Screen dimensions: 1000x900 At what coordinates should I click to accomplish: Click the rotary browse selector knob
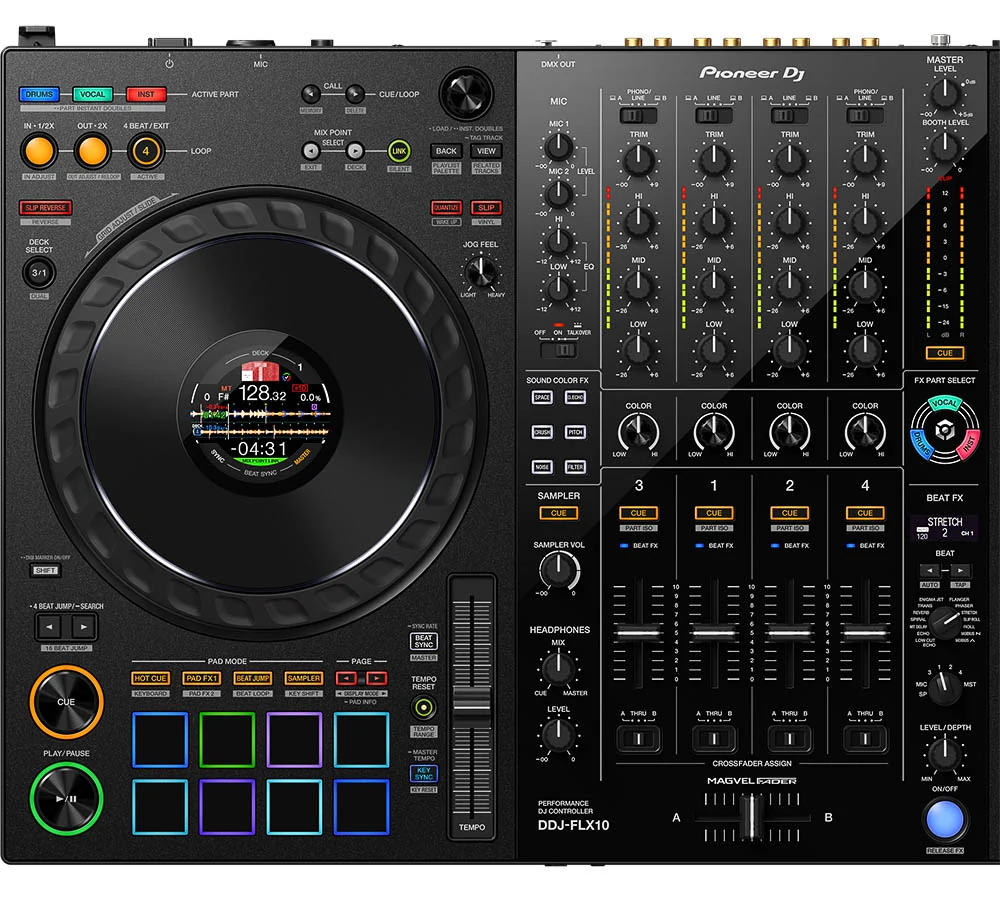pyautogui.click(x=466, y=93)
